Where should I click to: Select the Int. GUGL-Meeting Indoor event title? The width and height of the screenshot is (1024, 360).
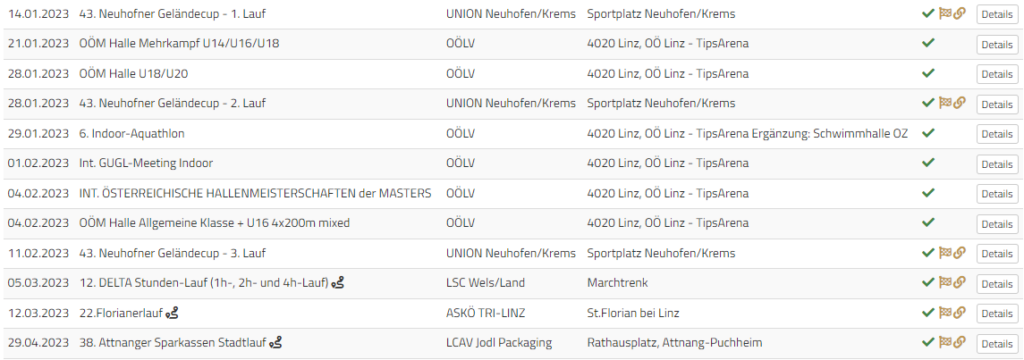tap(146, 163)
